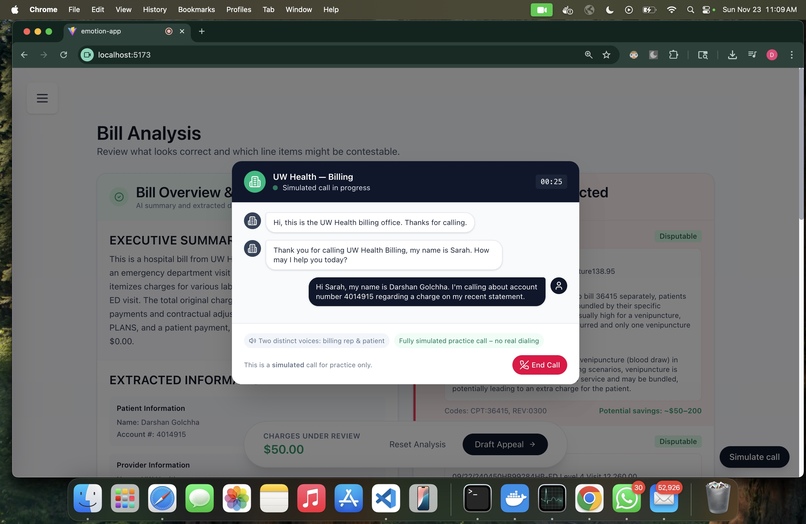Open Docker from the Dock

[x=515, y=498]
